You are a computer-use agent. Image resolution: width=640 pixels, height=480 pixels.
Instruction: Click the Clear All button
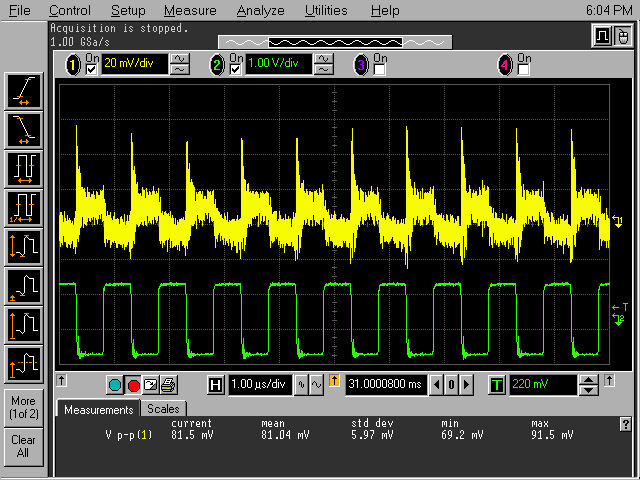23,446
